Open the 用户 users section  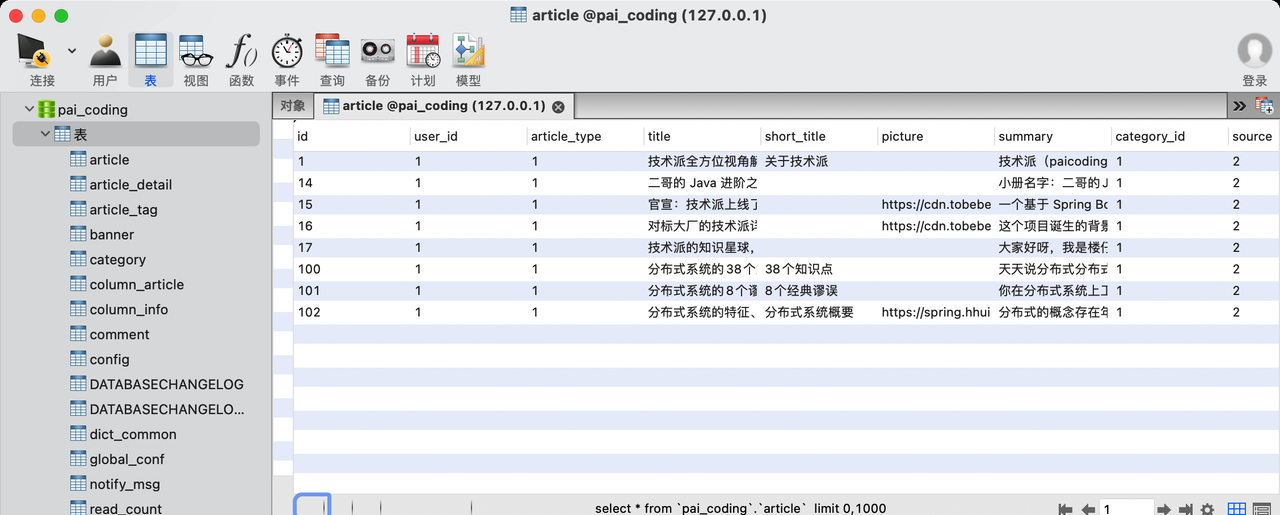pyautogui.click(x=105, y=60)
